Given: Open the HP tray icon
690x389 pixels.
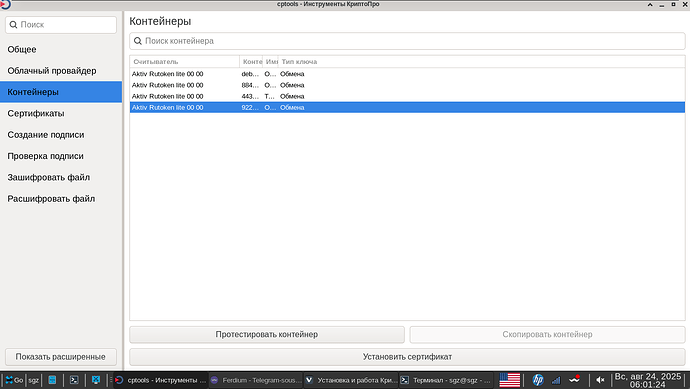Looking at the screenshot, I should coord(538,380).
